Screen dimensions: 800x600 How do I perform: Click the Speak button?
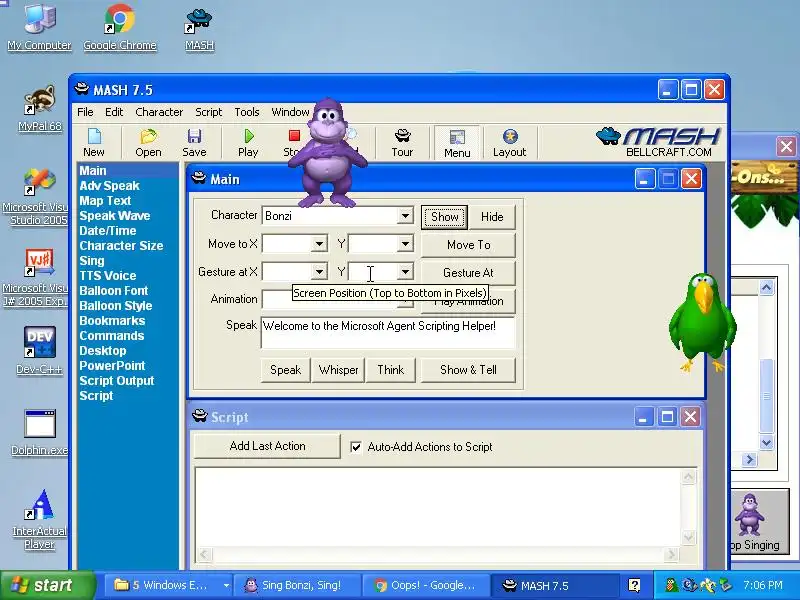point(285,370)
